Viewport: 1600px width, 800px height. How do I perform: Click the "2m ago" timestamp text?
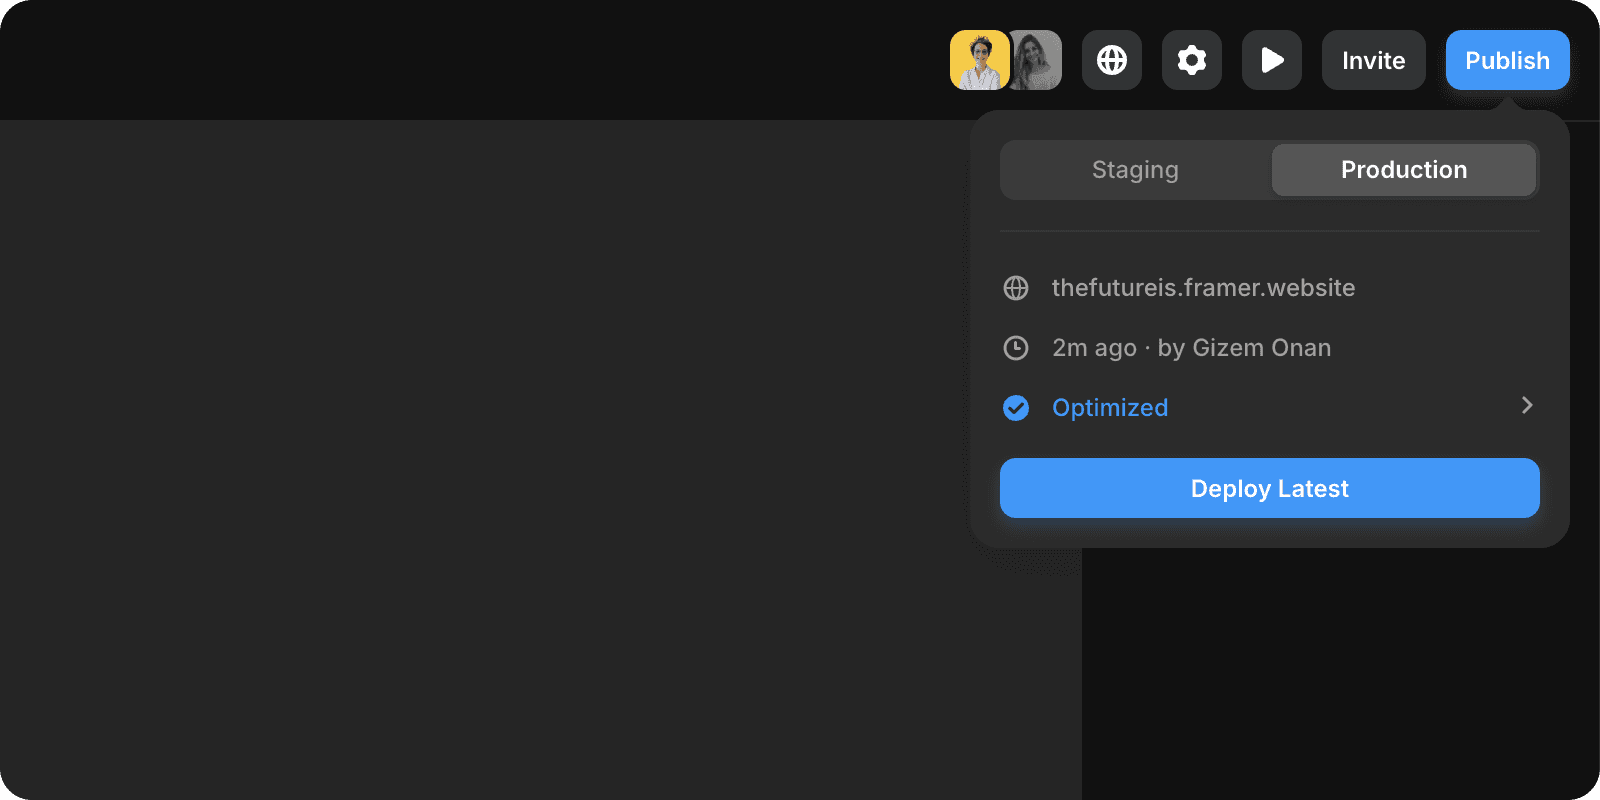(x=1094, y=348)
